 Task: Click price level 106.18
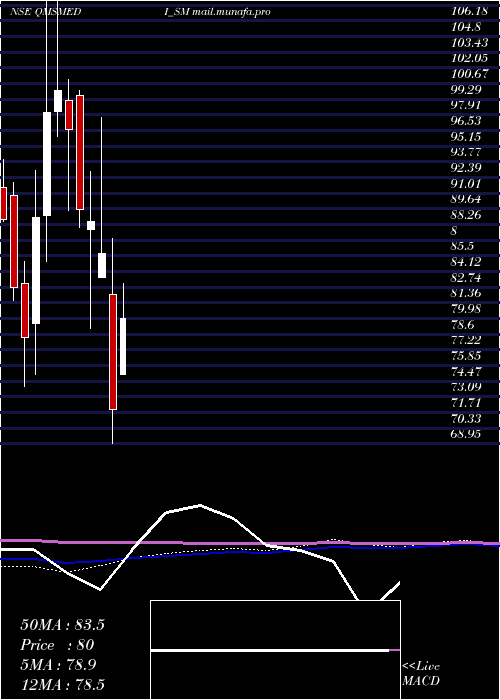point(471,12)
